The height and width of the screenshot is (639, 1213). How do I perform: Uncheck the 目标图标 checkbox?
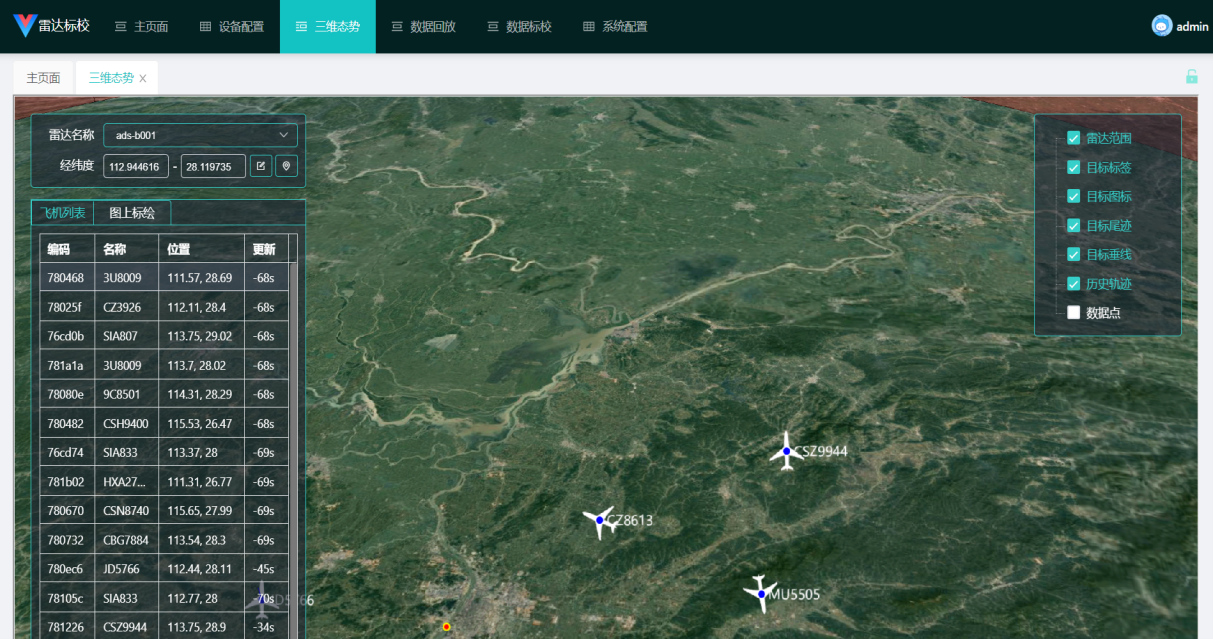tap(1074, 196)
